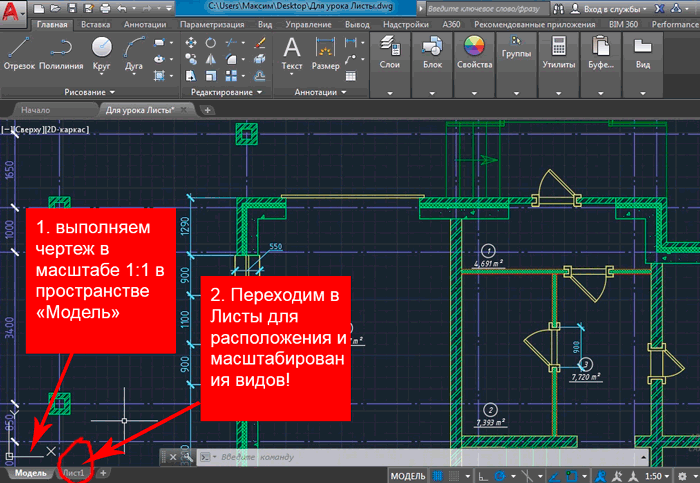This screenshot has width=700, height=483.
Task: Click the Save icon in quick access toolbar
Action: tap(71, 8)
